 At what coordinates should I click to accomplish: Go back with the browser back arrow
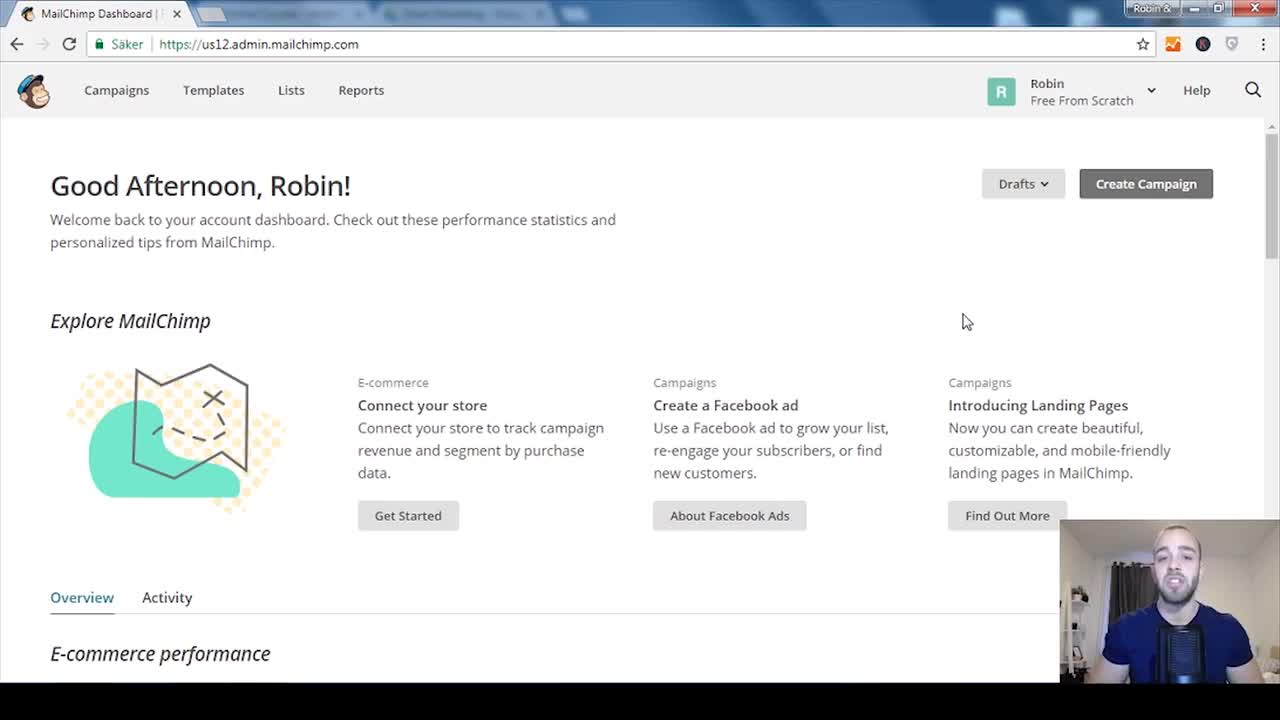(17, 44)
